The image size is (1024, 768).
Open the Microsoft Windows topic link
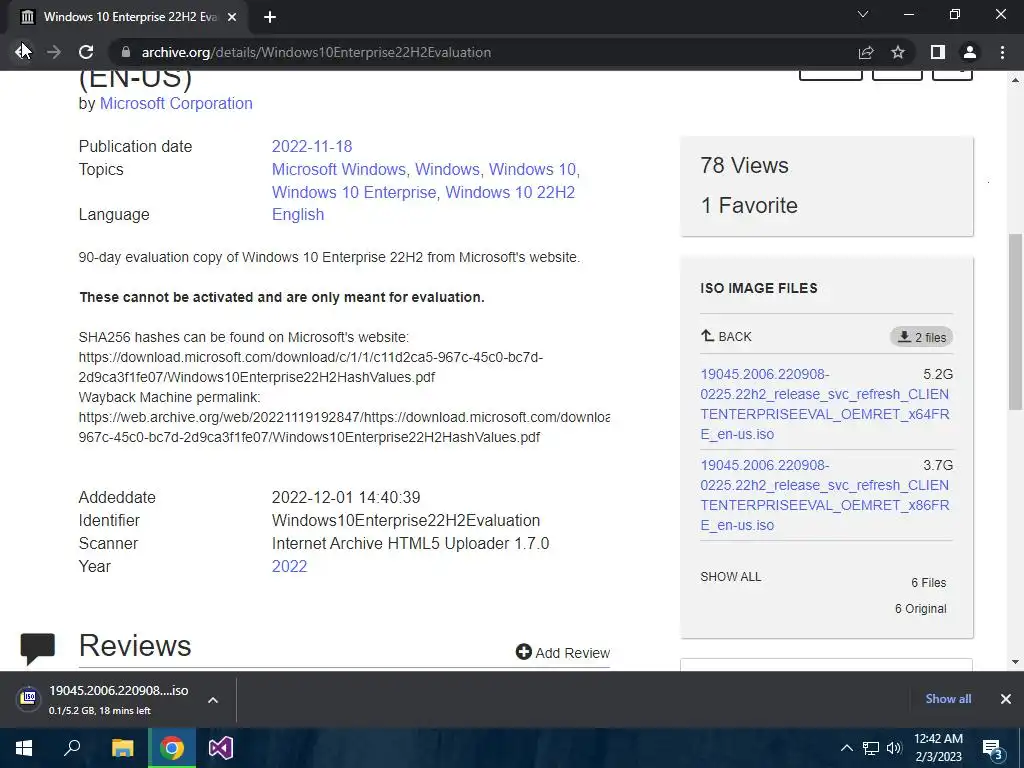[x=338, y=169]
